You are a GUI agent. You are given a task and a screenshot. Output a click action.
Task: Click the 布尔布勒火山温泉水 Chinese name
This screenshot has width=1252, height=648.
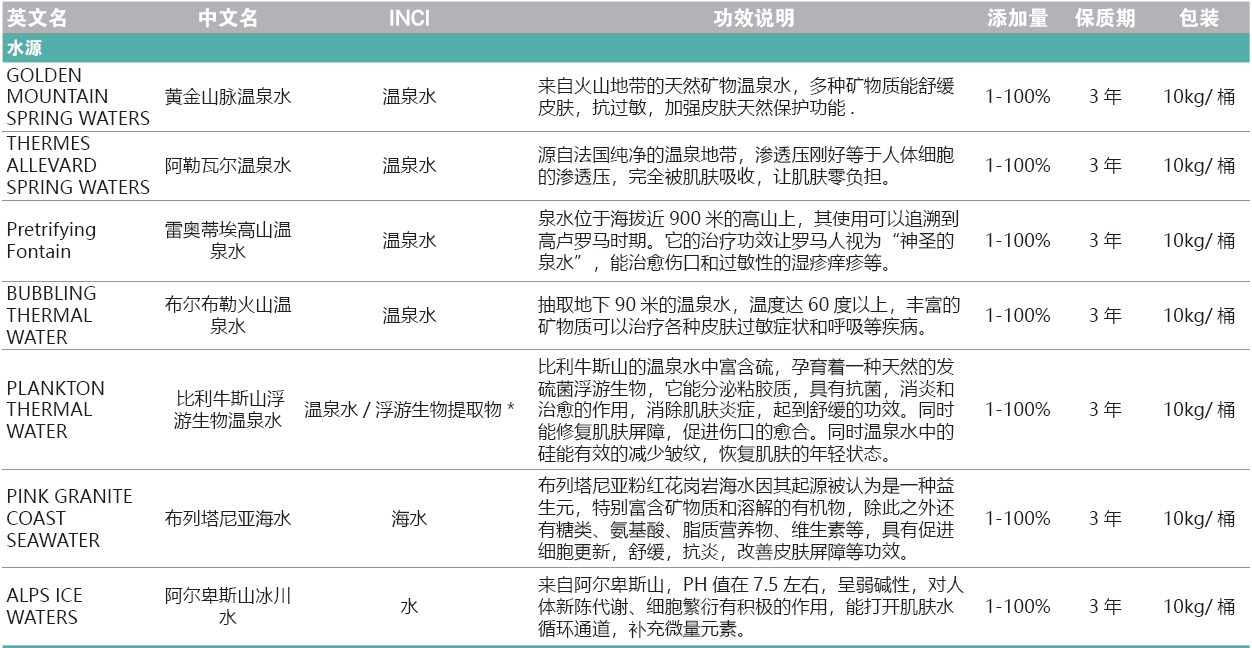click(228, 315)
